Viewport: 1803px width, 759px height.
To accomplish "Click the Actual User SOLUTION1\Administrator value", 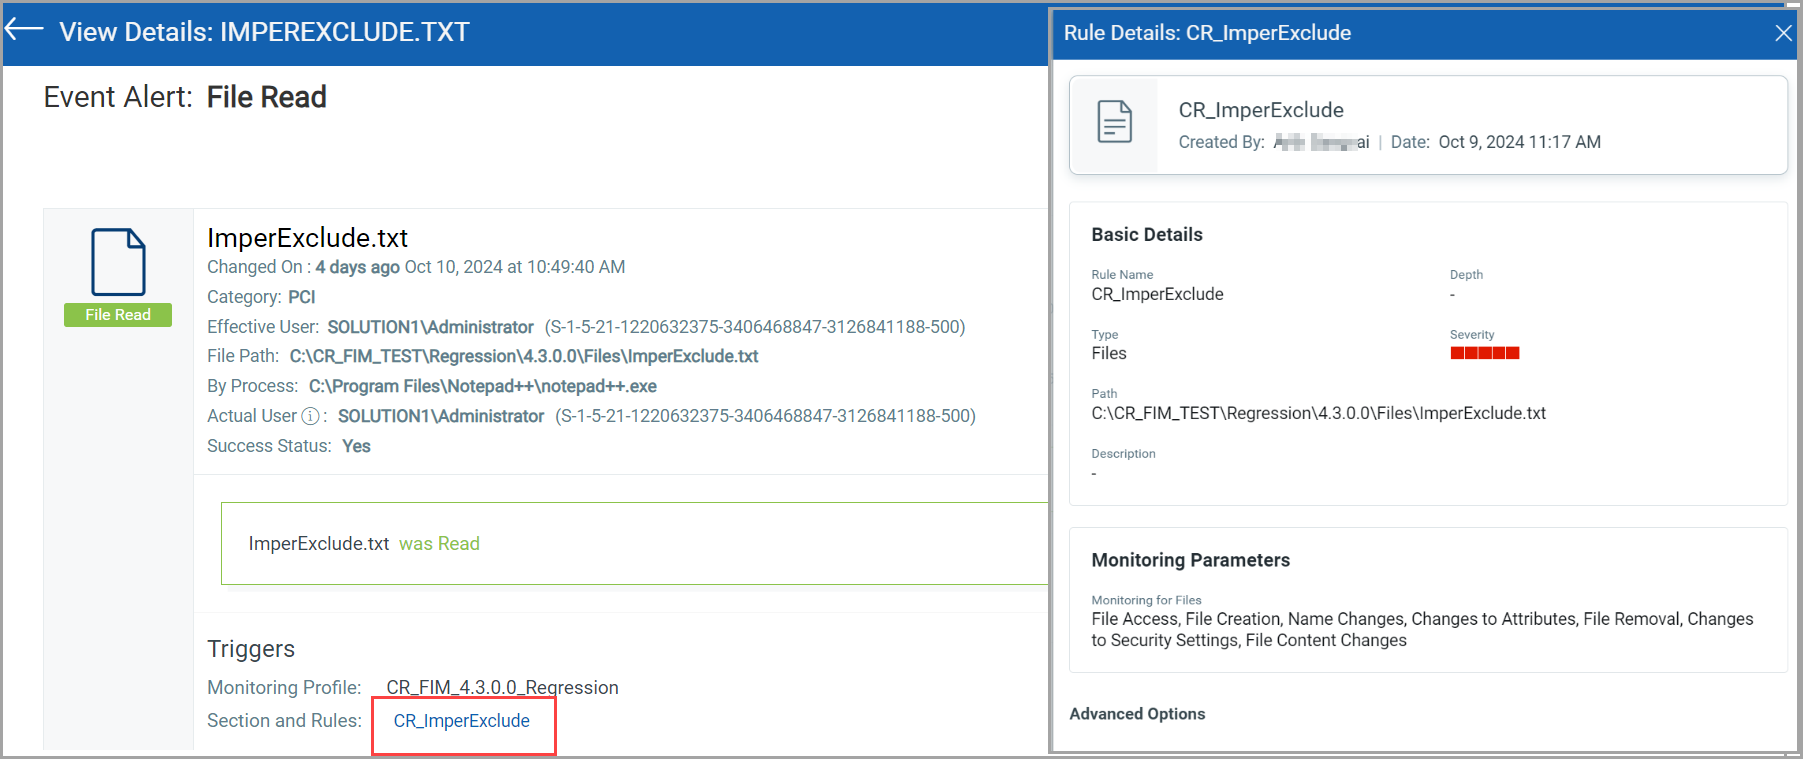I will [x=441, y=416].
